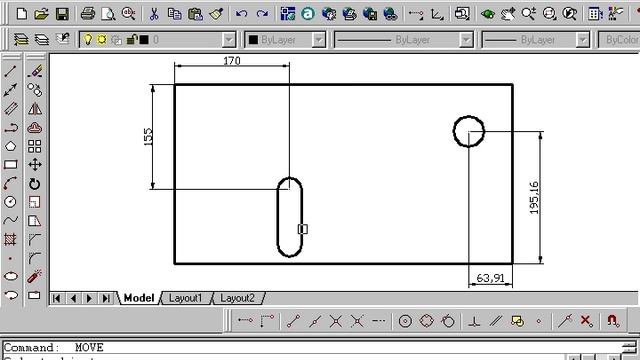Click the Snap to Endpoint icon

click(293, 321)
